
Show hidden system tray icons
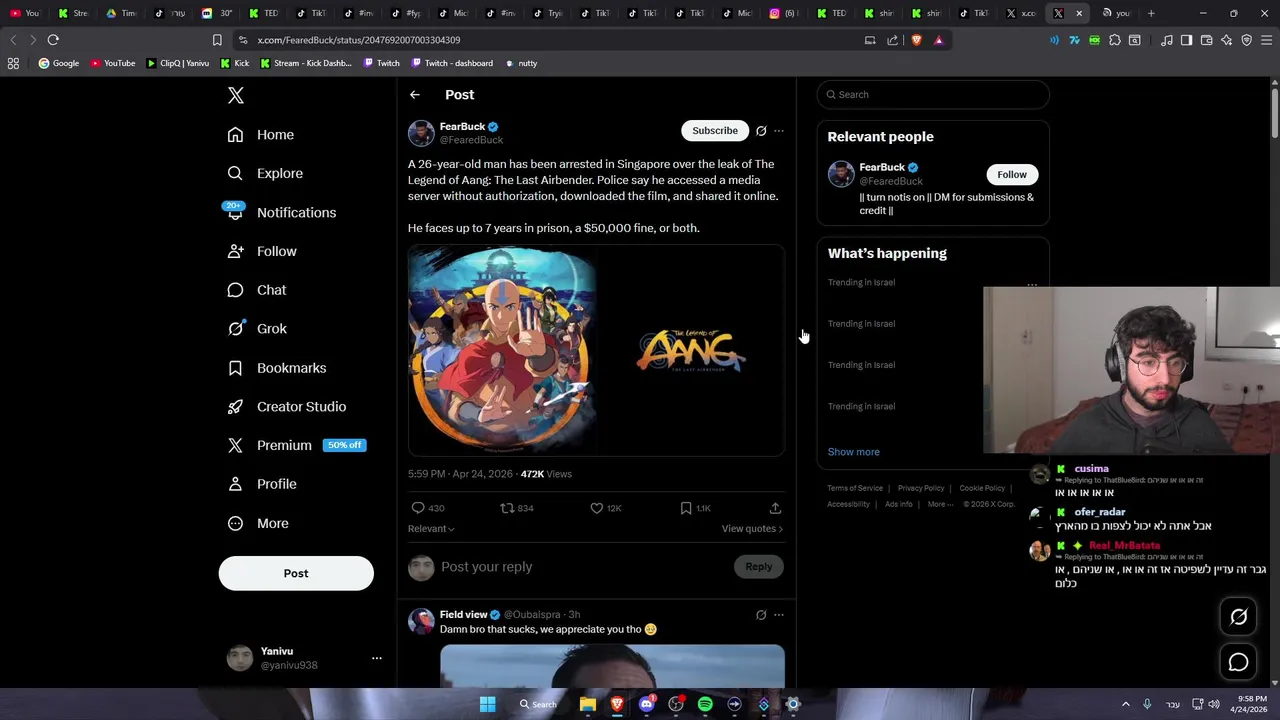point(1125,704)
